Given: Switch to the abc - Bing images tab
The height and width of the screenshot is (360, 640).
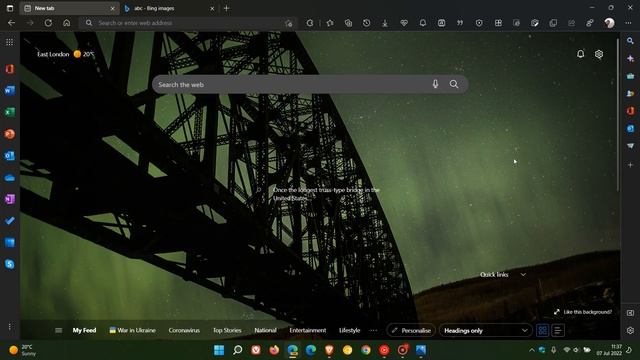Looking at the screenshot, I should [x=169, y=8].
